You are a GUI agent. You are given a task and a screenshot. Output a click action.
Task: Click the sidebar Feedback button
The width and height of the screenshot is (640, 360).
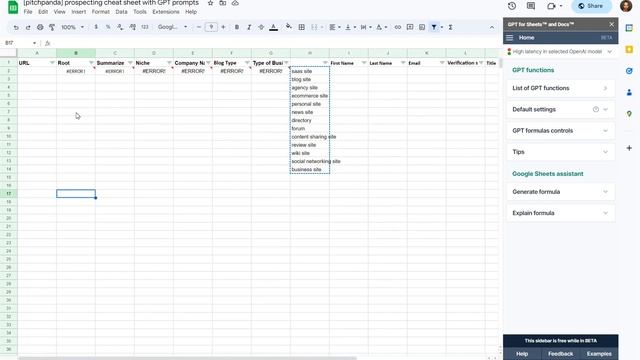[x=560, y=353]
